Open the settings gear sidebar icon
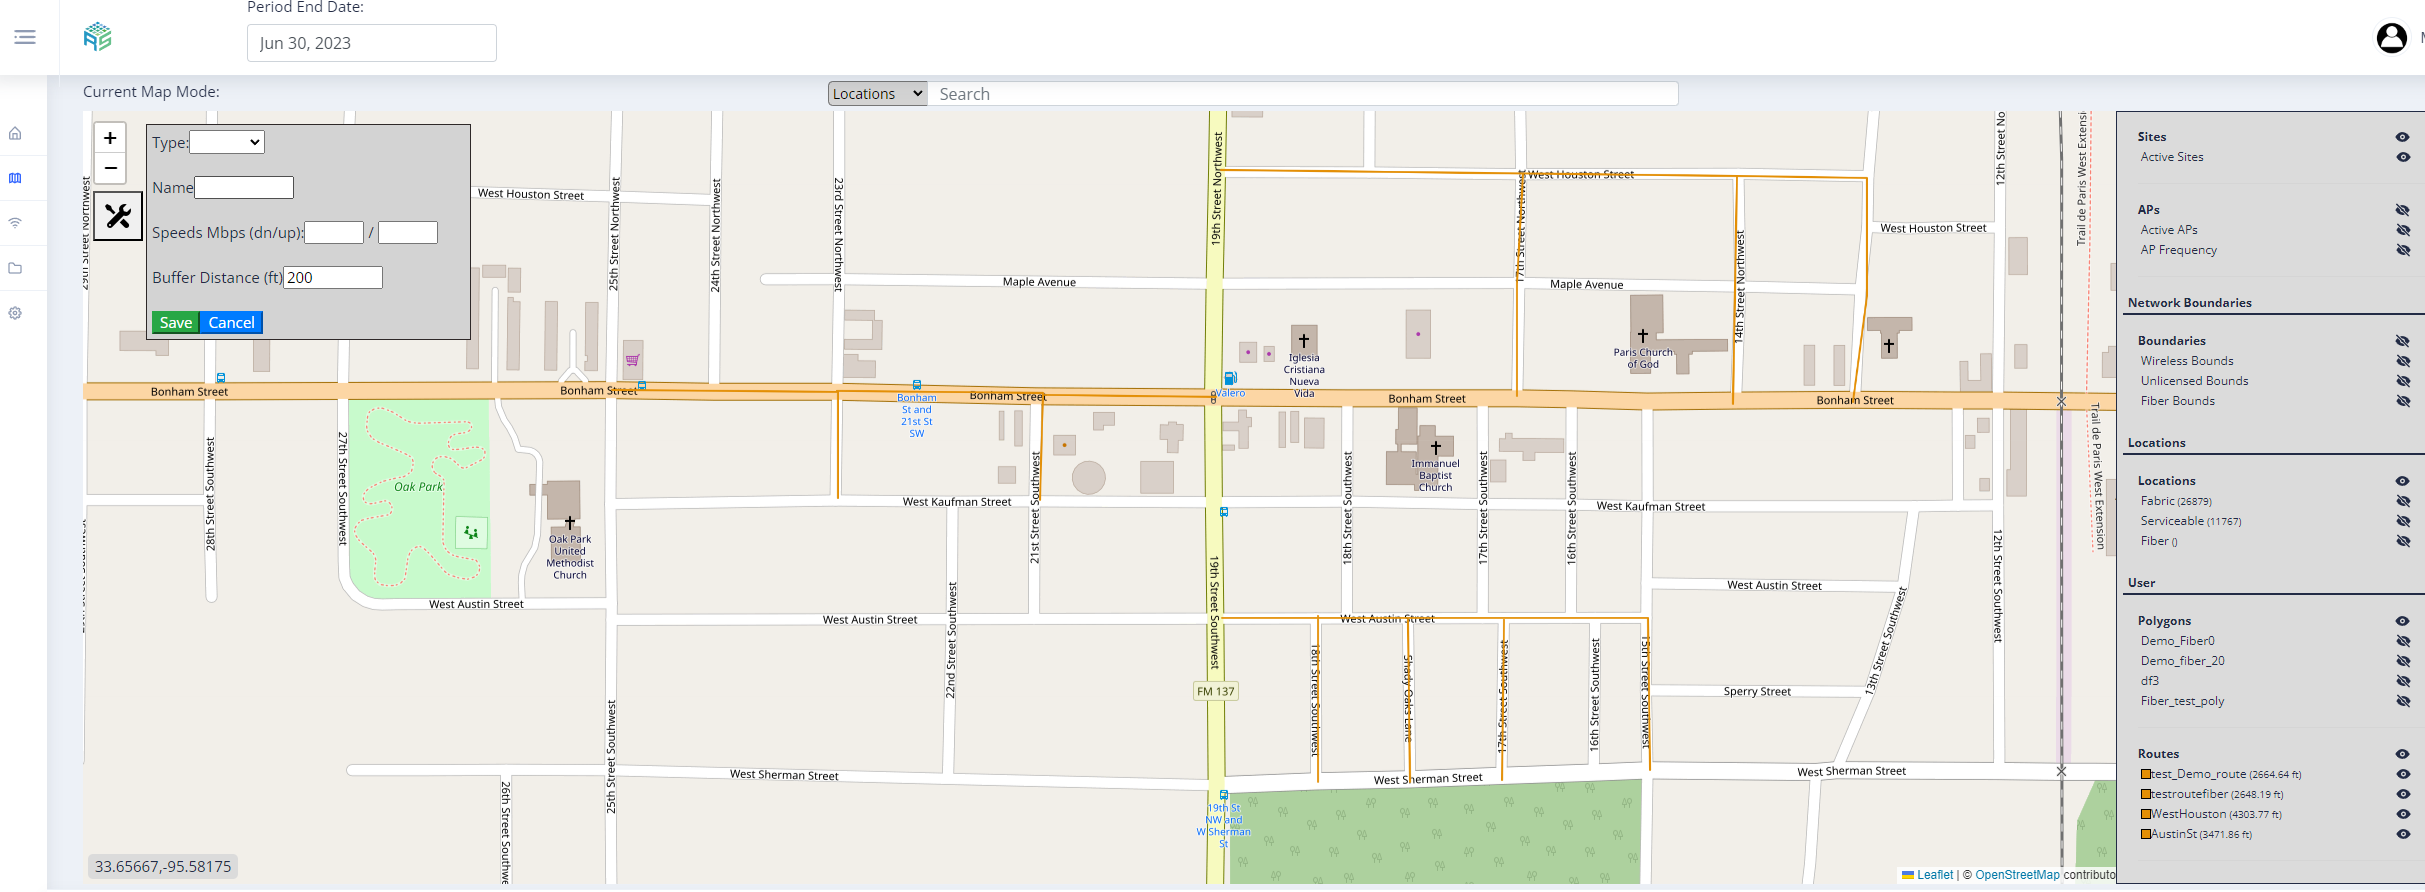Viewport: 2425px width, 892px height. click(x=15, y=313)
